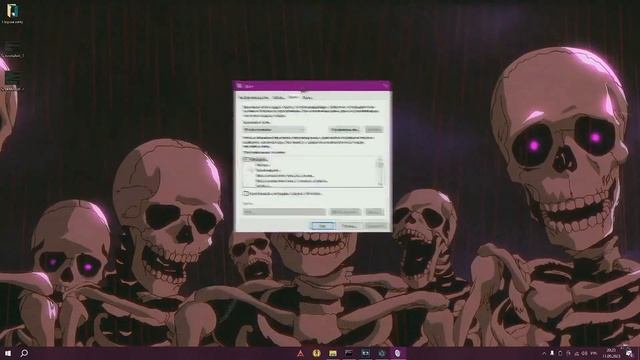The image size is (640, 360).
Task: Open the notification center icon
Action: (629, 353)
